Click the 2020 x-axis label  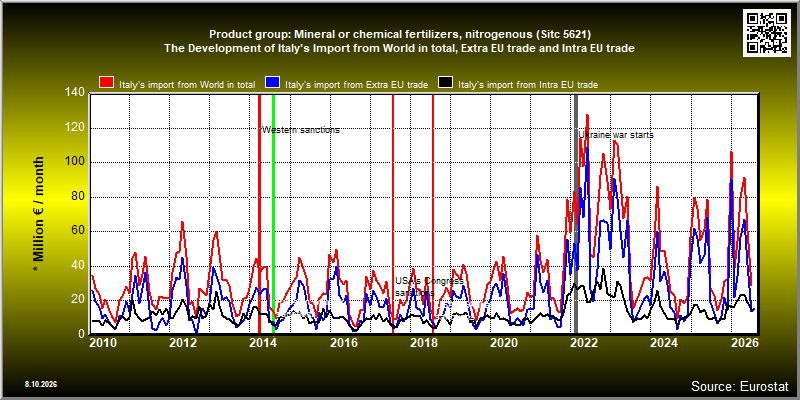[504, 342]
